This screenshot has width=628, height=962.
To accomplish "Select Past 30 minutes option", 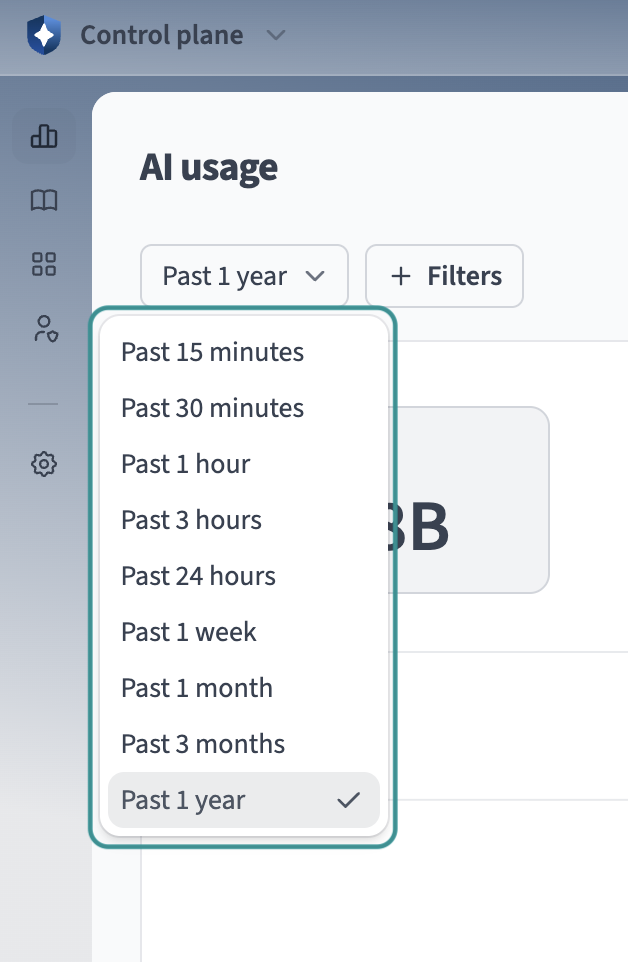I will [x=244, y=408].
